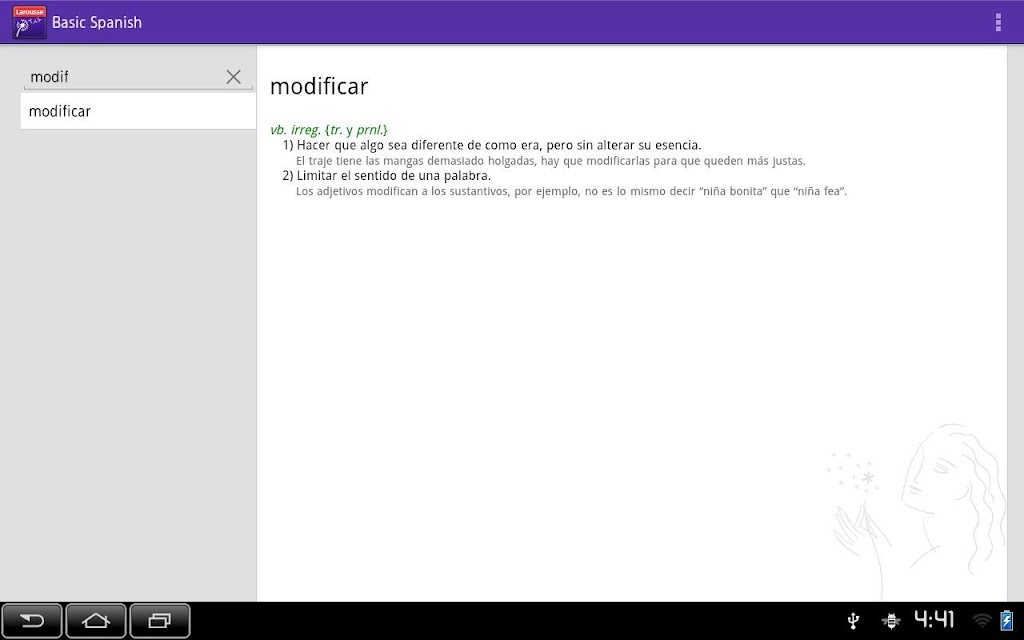Image resolution: width=1024 pixels, height=640 pixels.
Task: Click the "modificar" entry heading
Action: (x=319, y=86)
